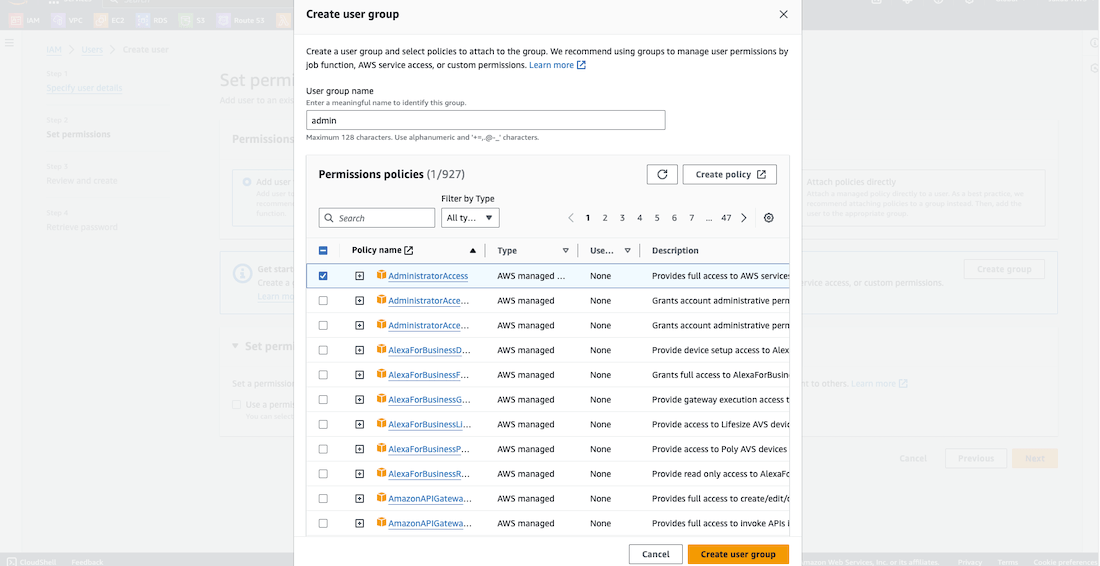
Task: Click the refresh policies icon button
Action: [x=662, y=174]
